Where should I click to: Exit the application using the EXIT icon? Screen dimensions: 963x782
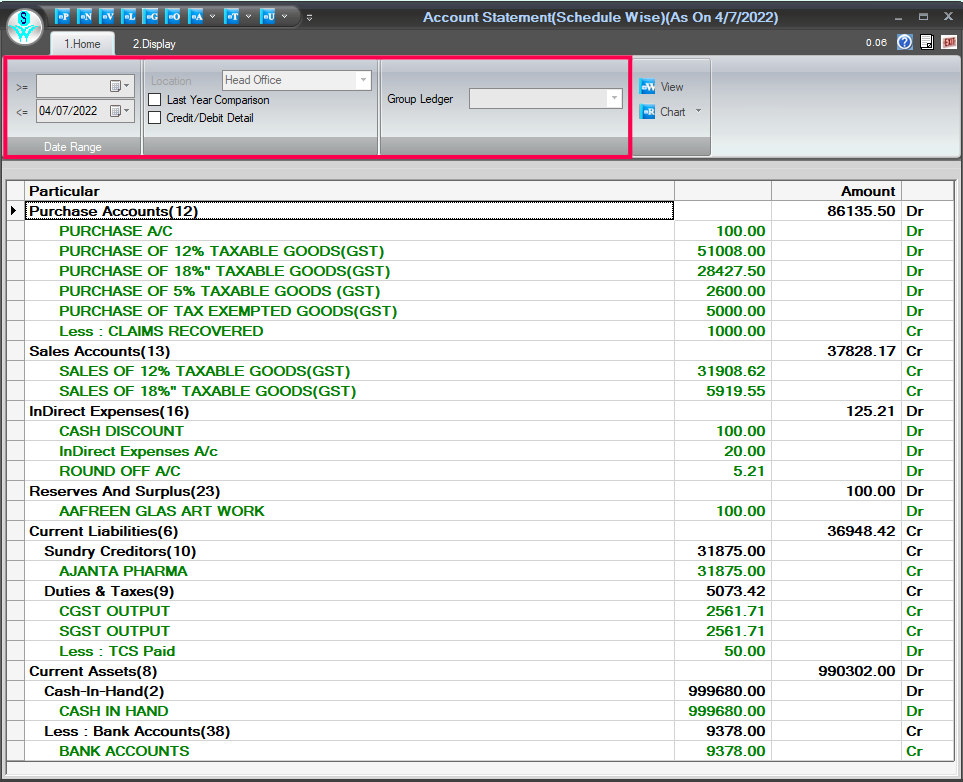click(947, 44)
